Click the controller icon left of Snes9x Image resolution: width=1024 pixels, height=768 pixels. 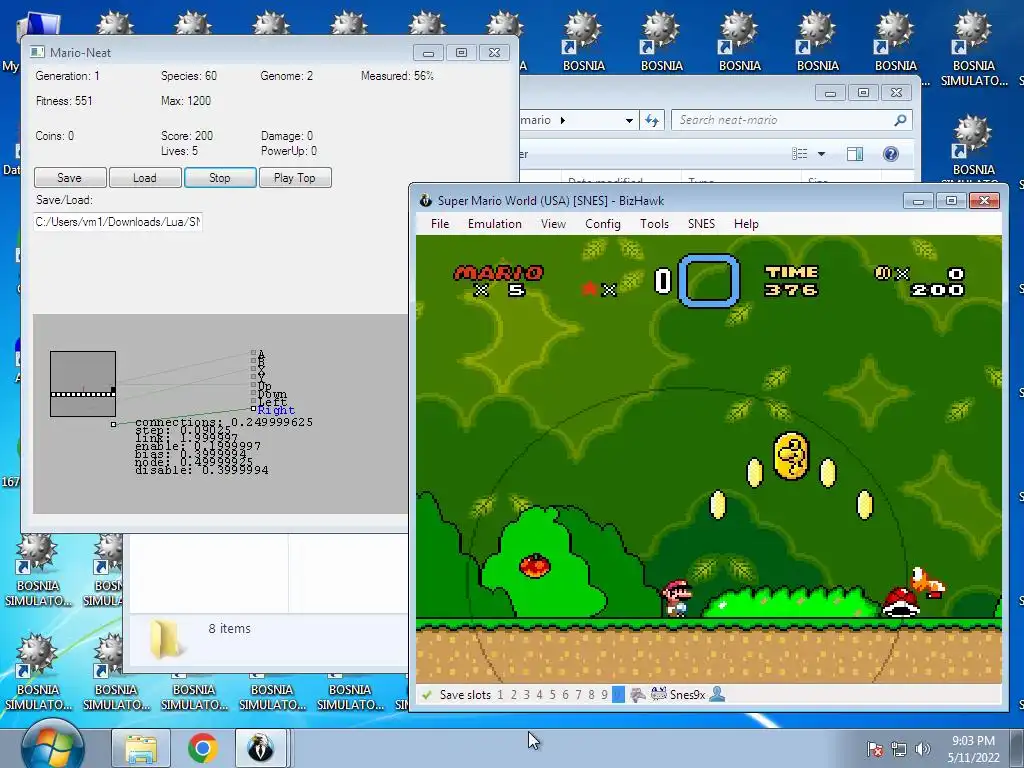[x=659, y=694]
